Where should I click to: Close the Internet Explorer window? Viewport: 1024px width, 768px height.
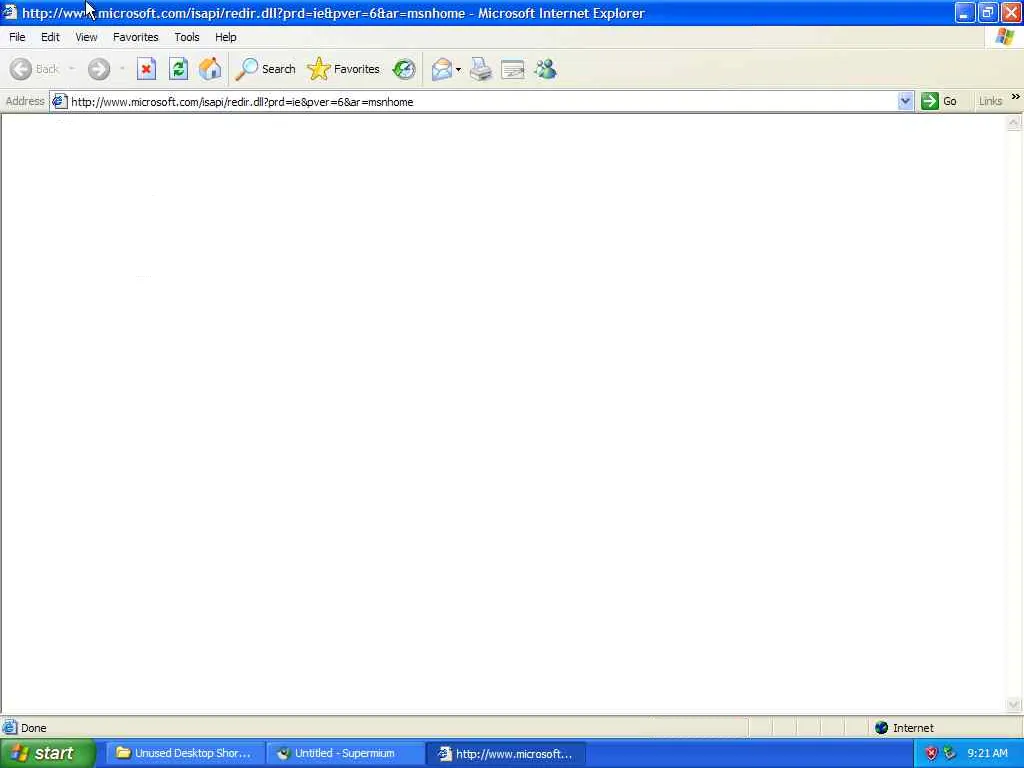click(x=1011, y=12)
